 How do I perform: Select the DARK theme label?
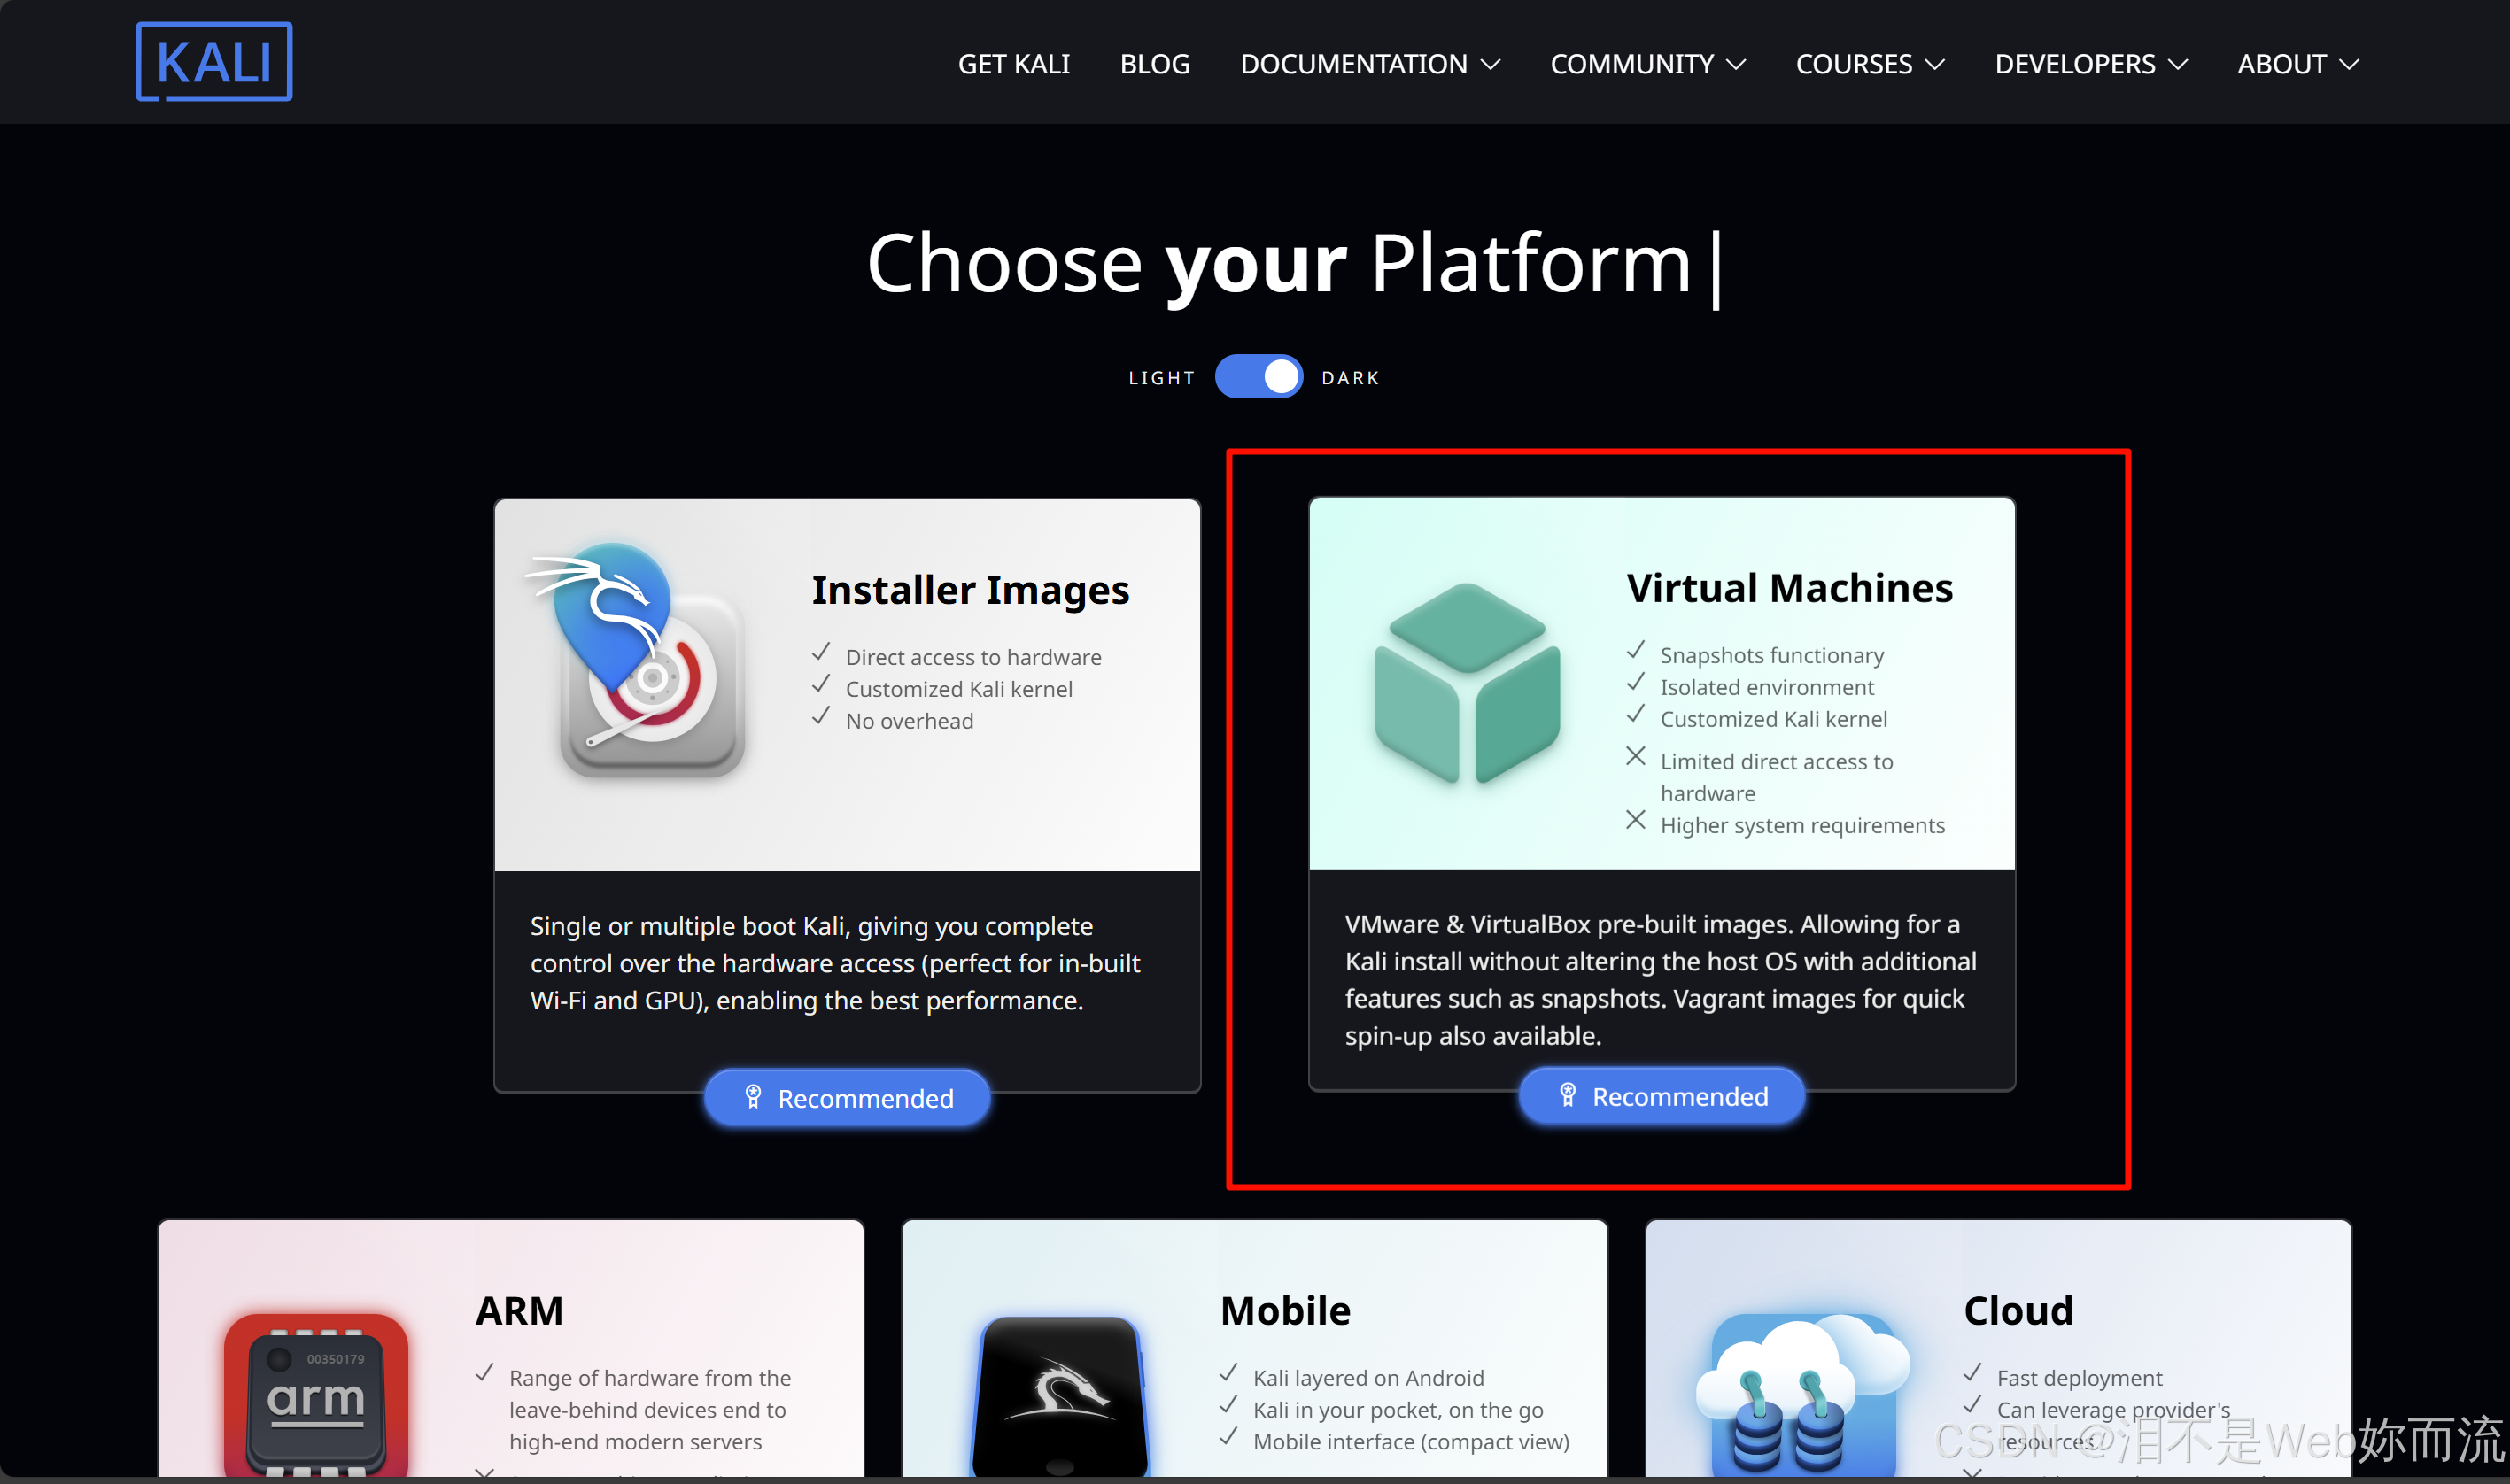point(1350,378)
